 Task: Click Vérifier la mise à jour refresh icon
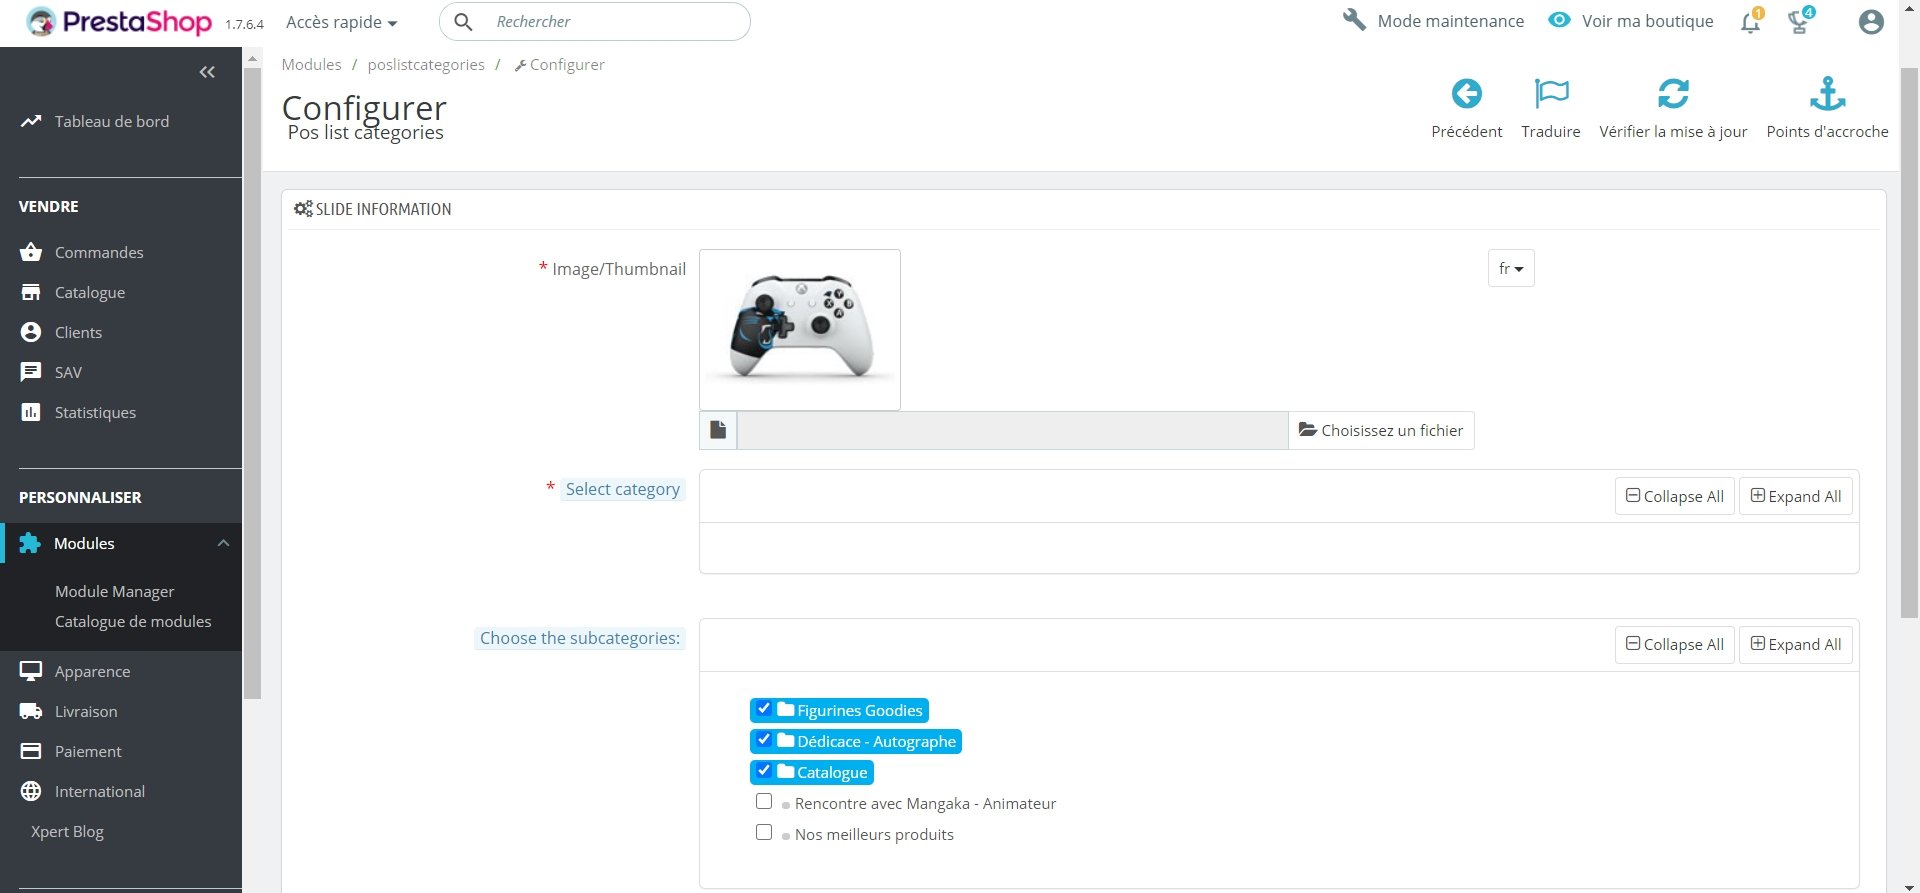pos(1673,94)
